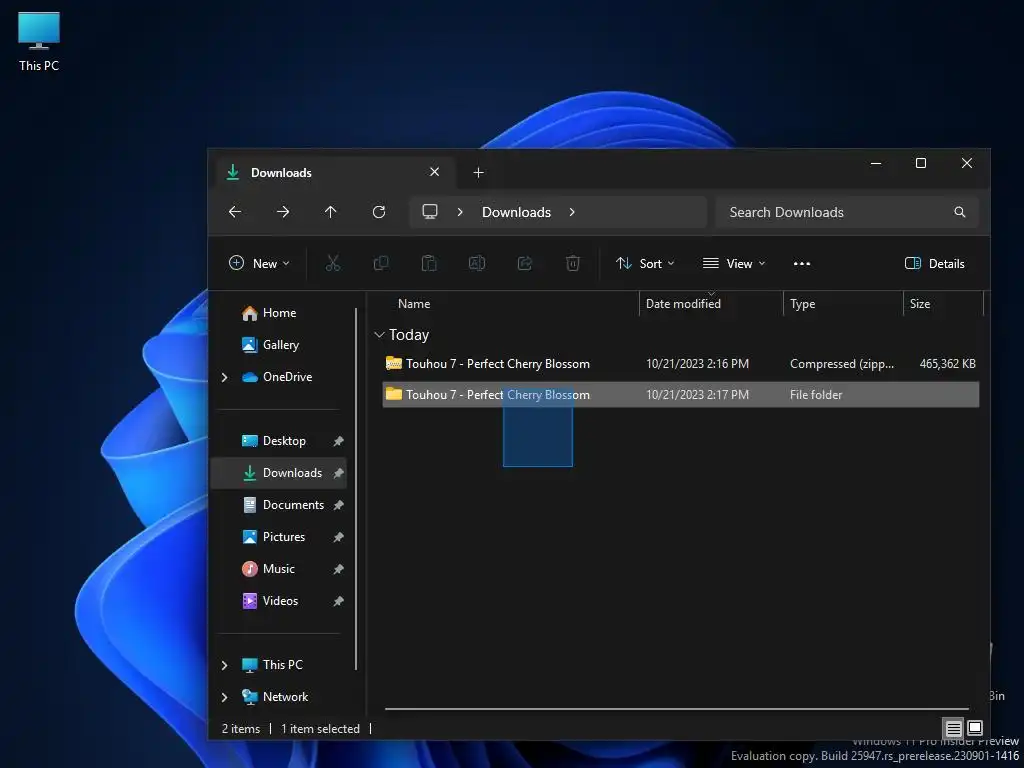
Task: Open the New dropdown menu
Action: tap(259, 263)
